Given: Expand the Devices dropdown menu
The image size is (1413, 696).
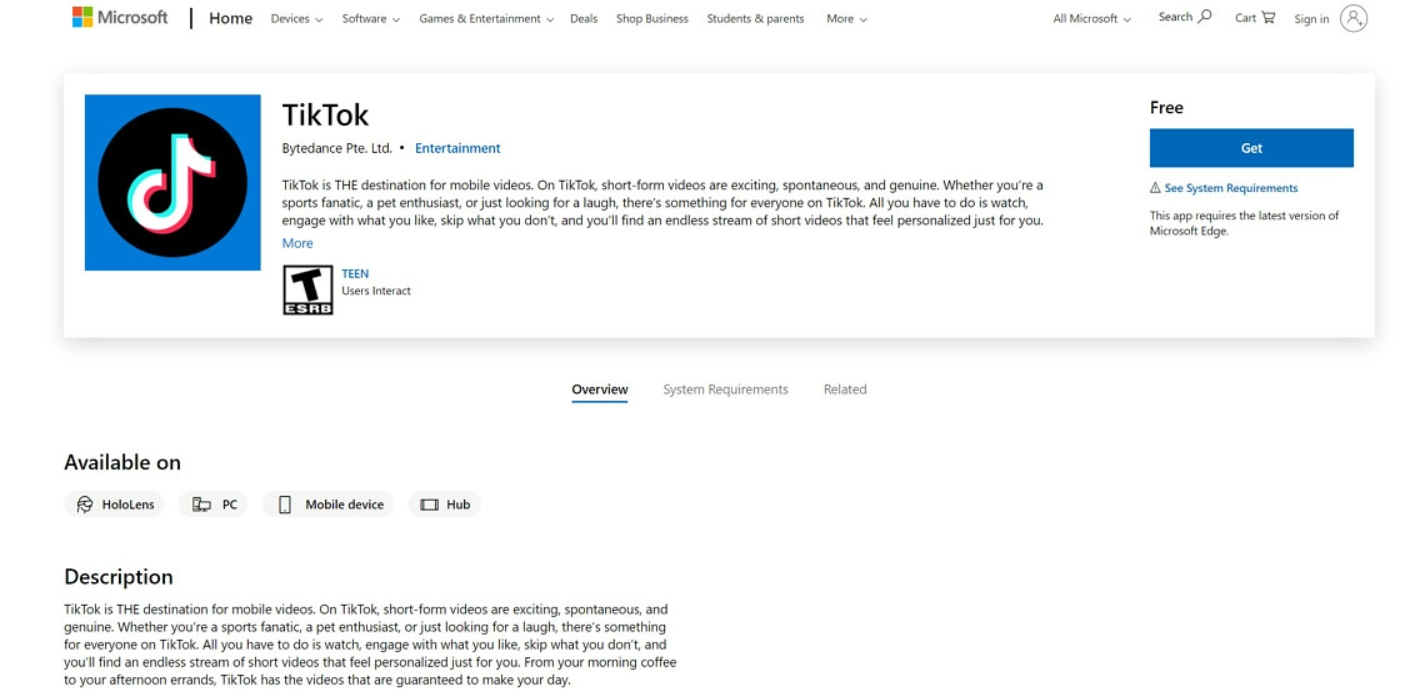Looking at the screenshot, I should click(296, 19).
